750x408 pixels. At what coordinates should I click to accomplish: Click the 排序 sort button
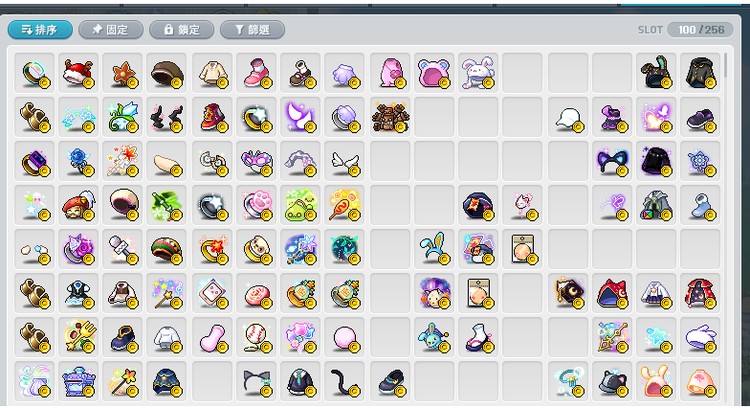click(40, 30)
